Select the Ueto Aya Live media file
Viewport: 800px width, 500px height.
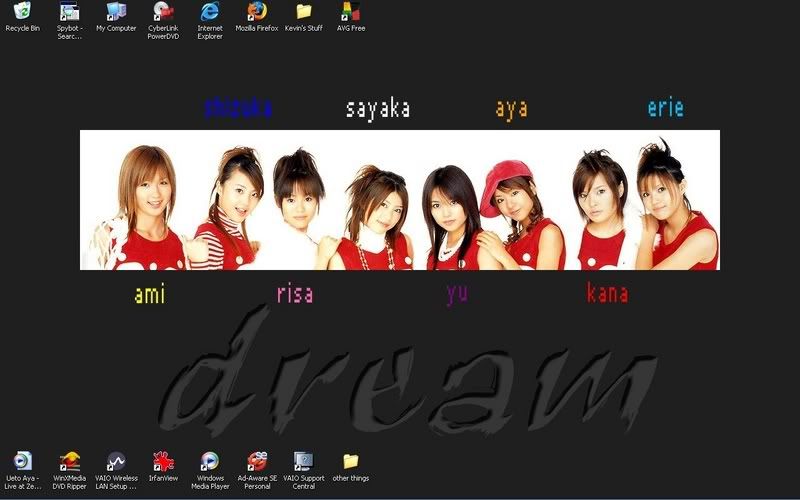coord(22,461)
